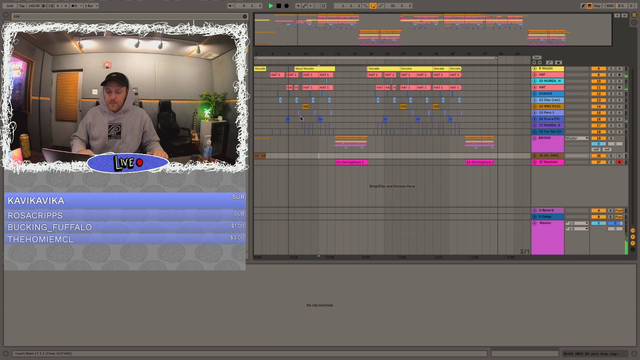The width and height of the screenshot is (640, 360).
Task: Toggle the orange Loop switch
Action: [373, 6]
